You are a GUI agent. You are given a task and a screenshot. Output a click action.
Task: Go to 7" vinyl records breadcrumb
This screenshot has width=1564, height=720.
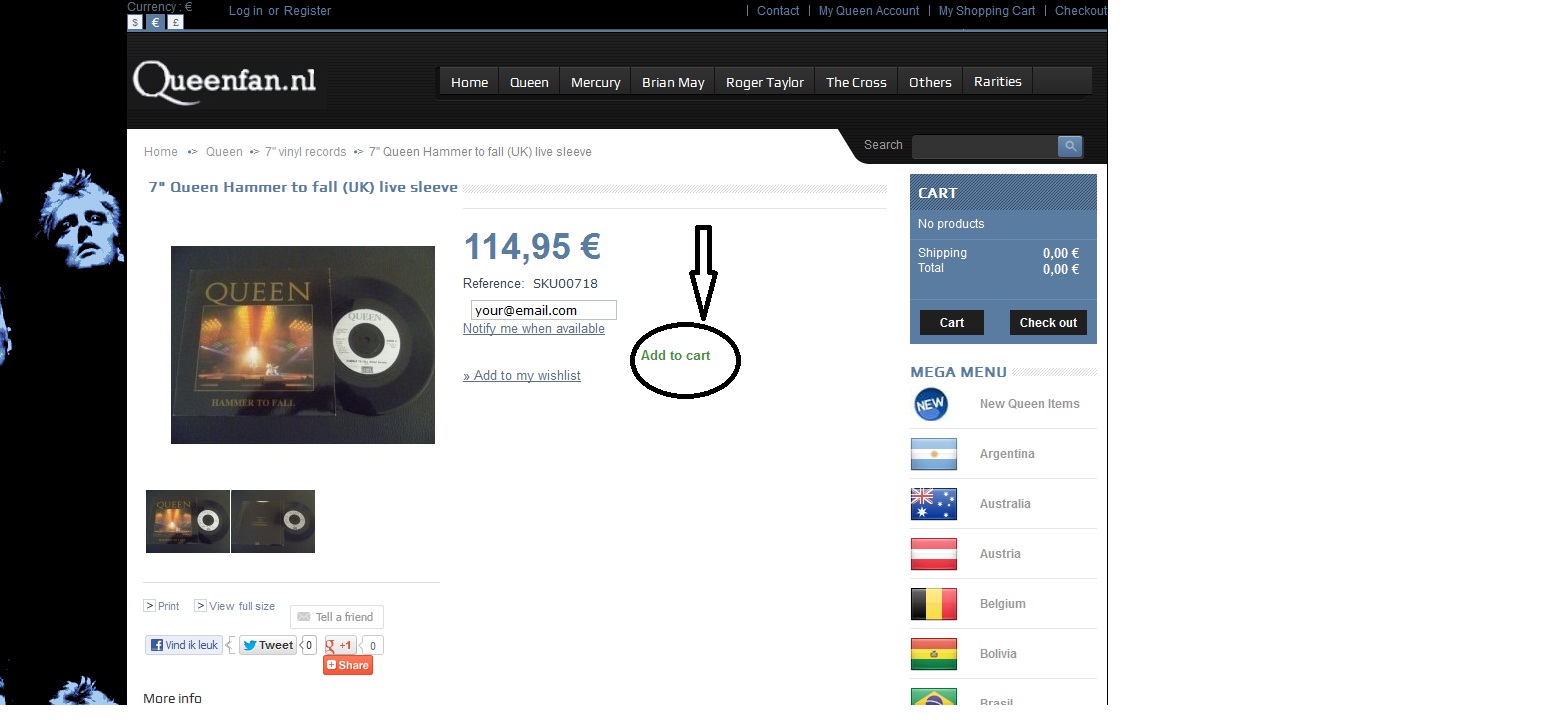point(305,152)
